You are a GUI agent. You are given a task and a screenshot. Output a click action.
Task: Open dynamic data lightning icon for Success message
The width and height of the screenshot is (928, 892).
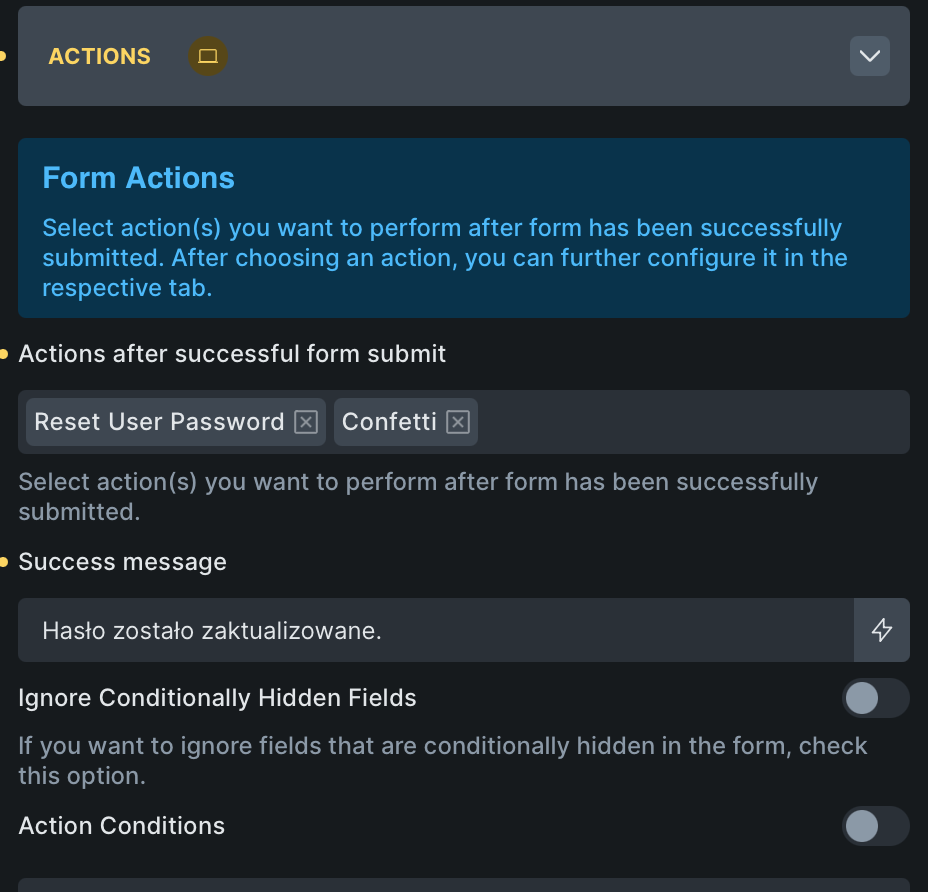tap(881, 630)
